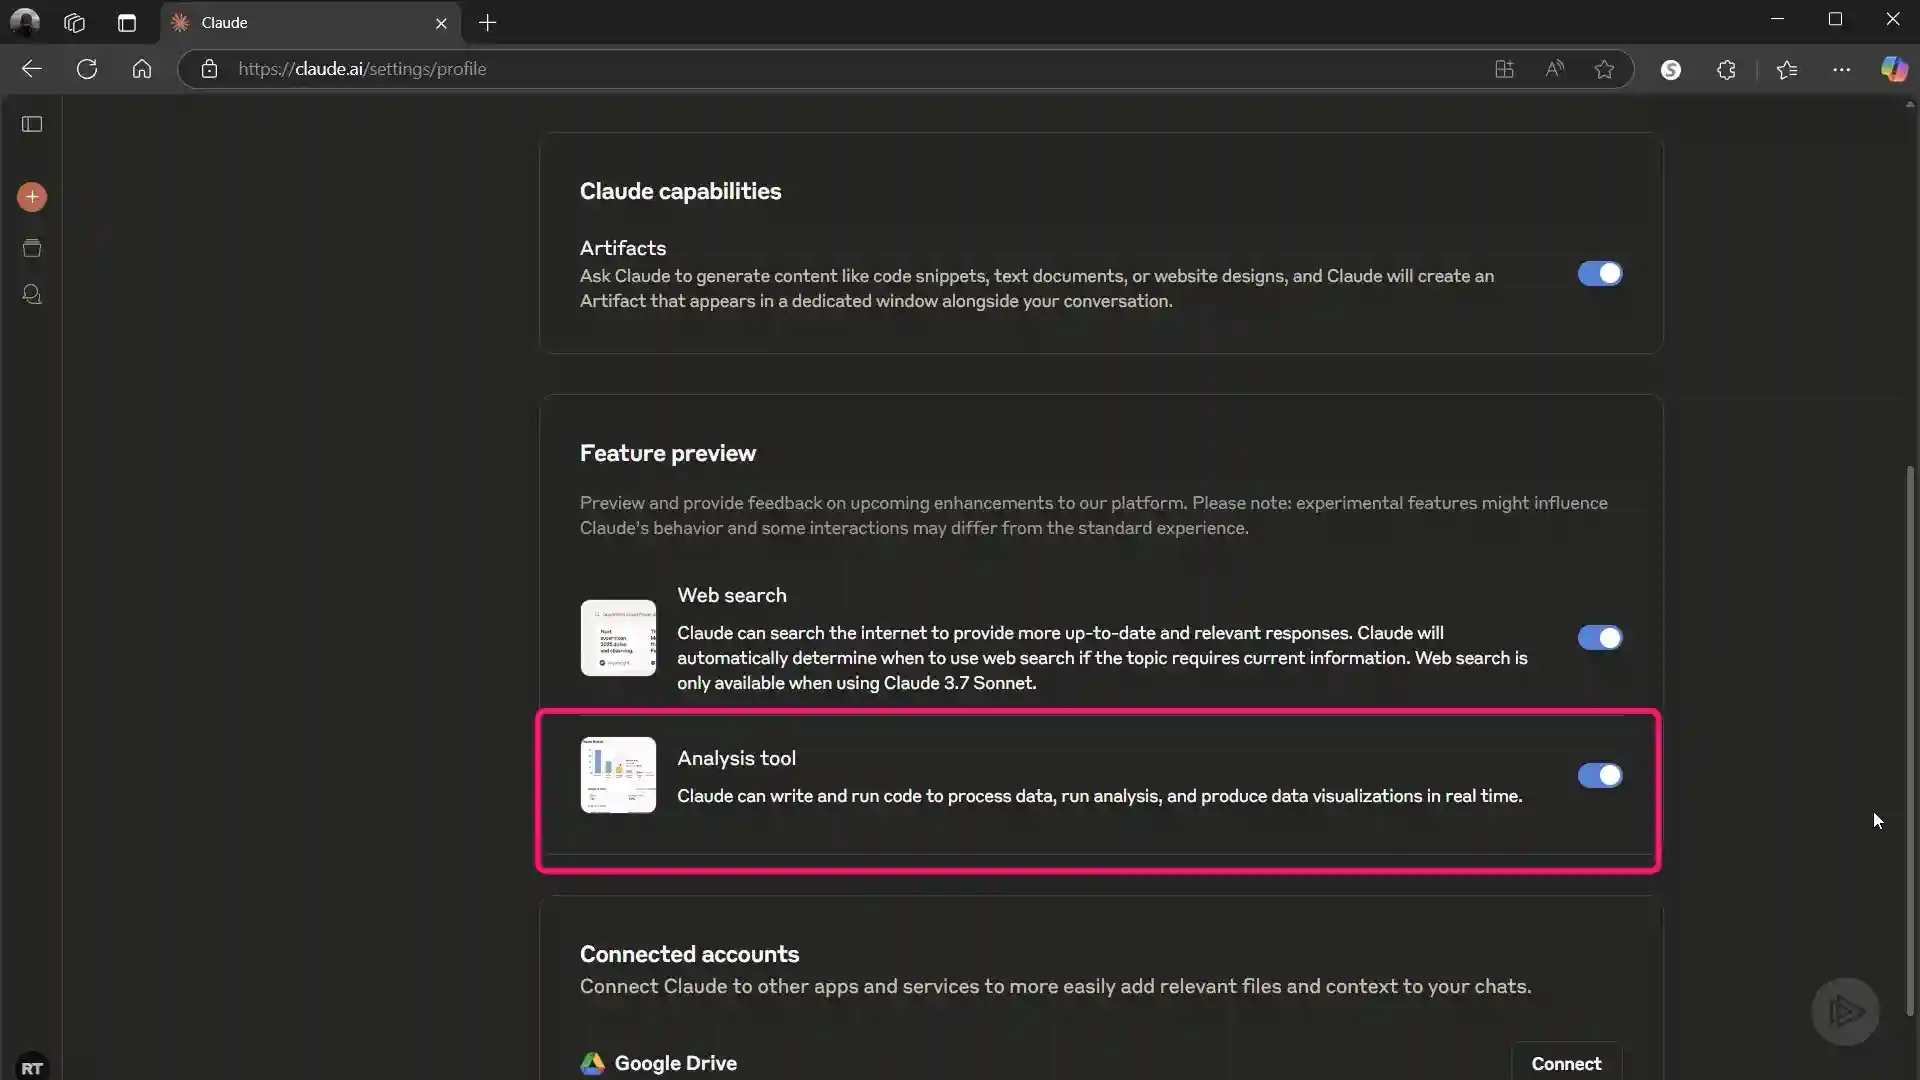1920x1080 pixels.
Task: Switch off the Analysis tool toggle
Action: point(1600,775)
